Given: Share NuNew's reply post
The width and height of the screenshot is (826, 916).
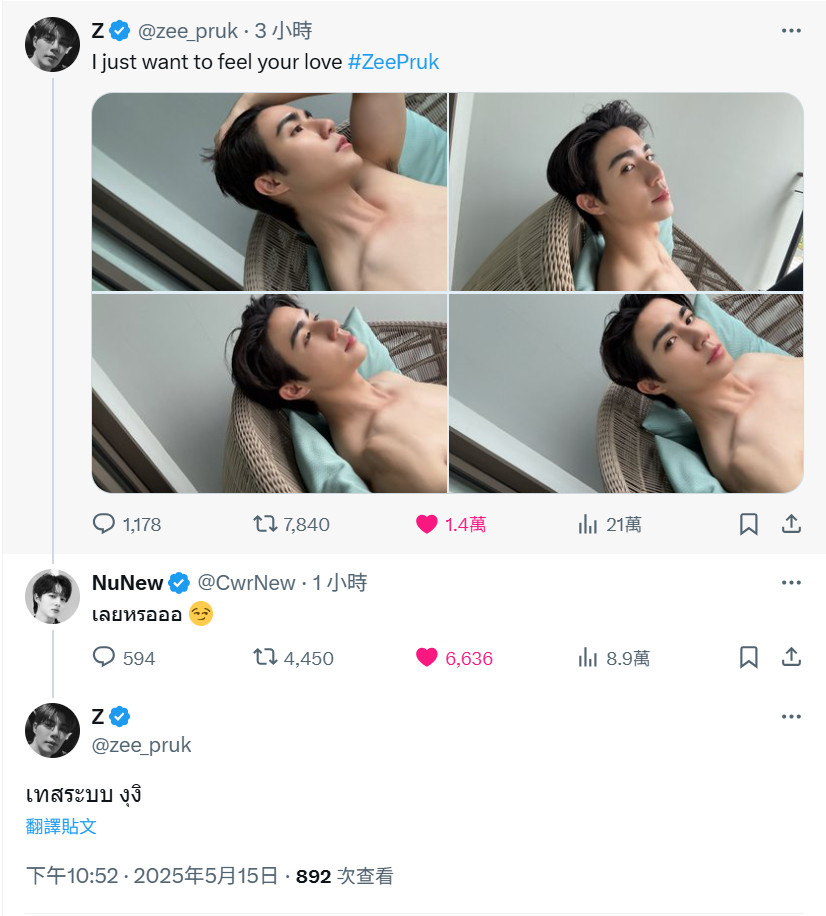Looking at the screenshot, I should (792, 657).
